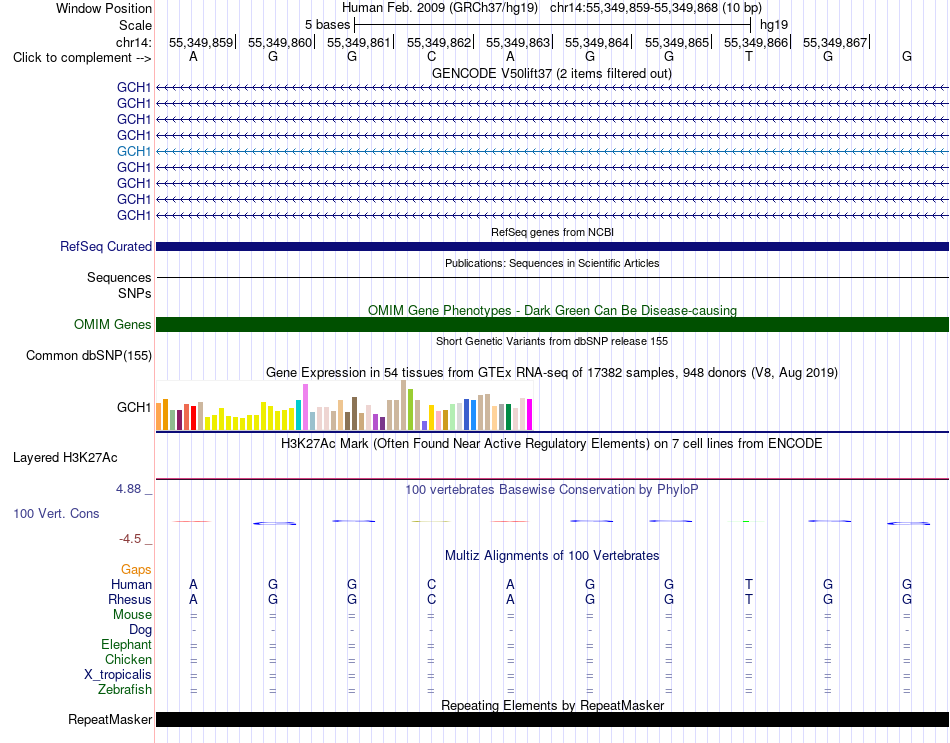Select the 'Dog' species label
The height and width of the screenshot is (743, 950).
[140, 630]
